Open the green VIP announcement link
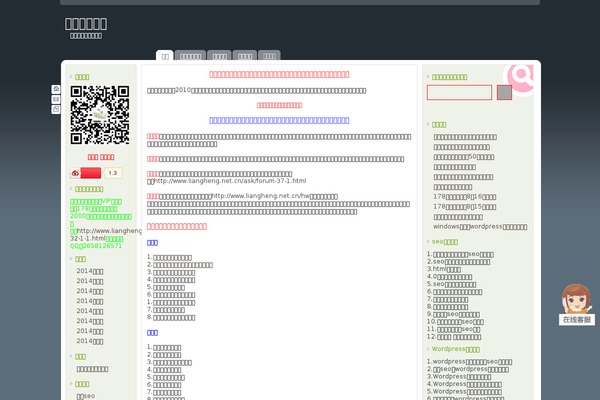Viewport: 600px width, 400px height. [x=96, y=201]
